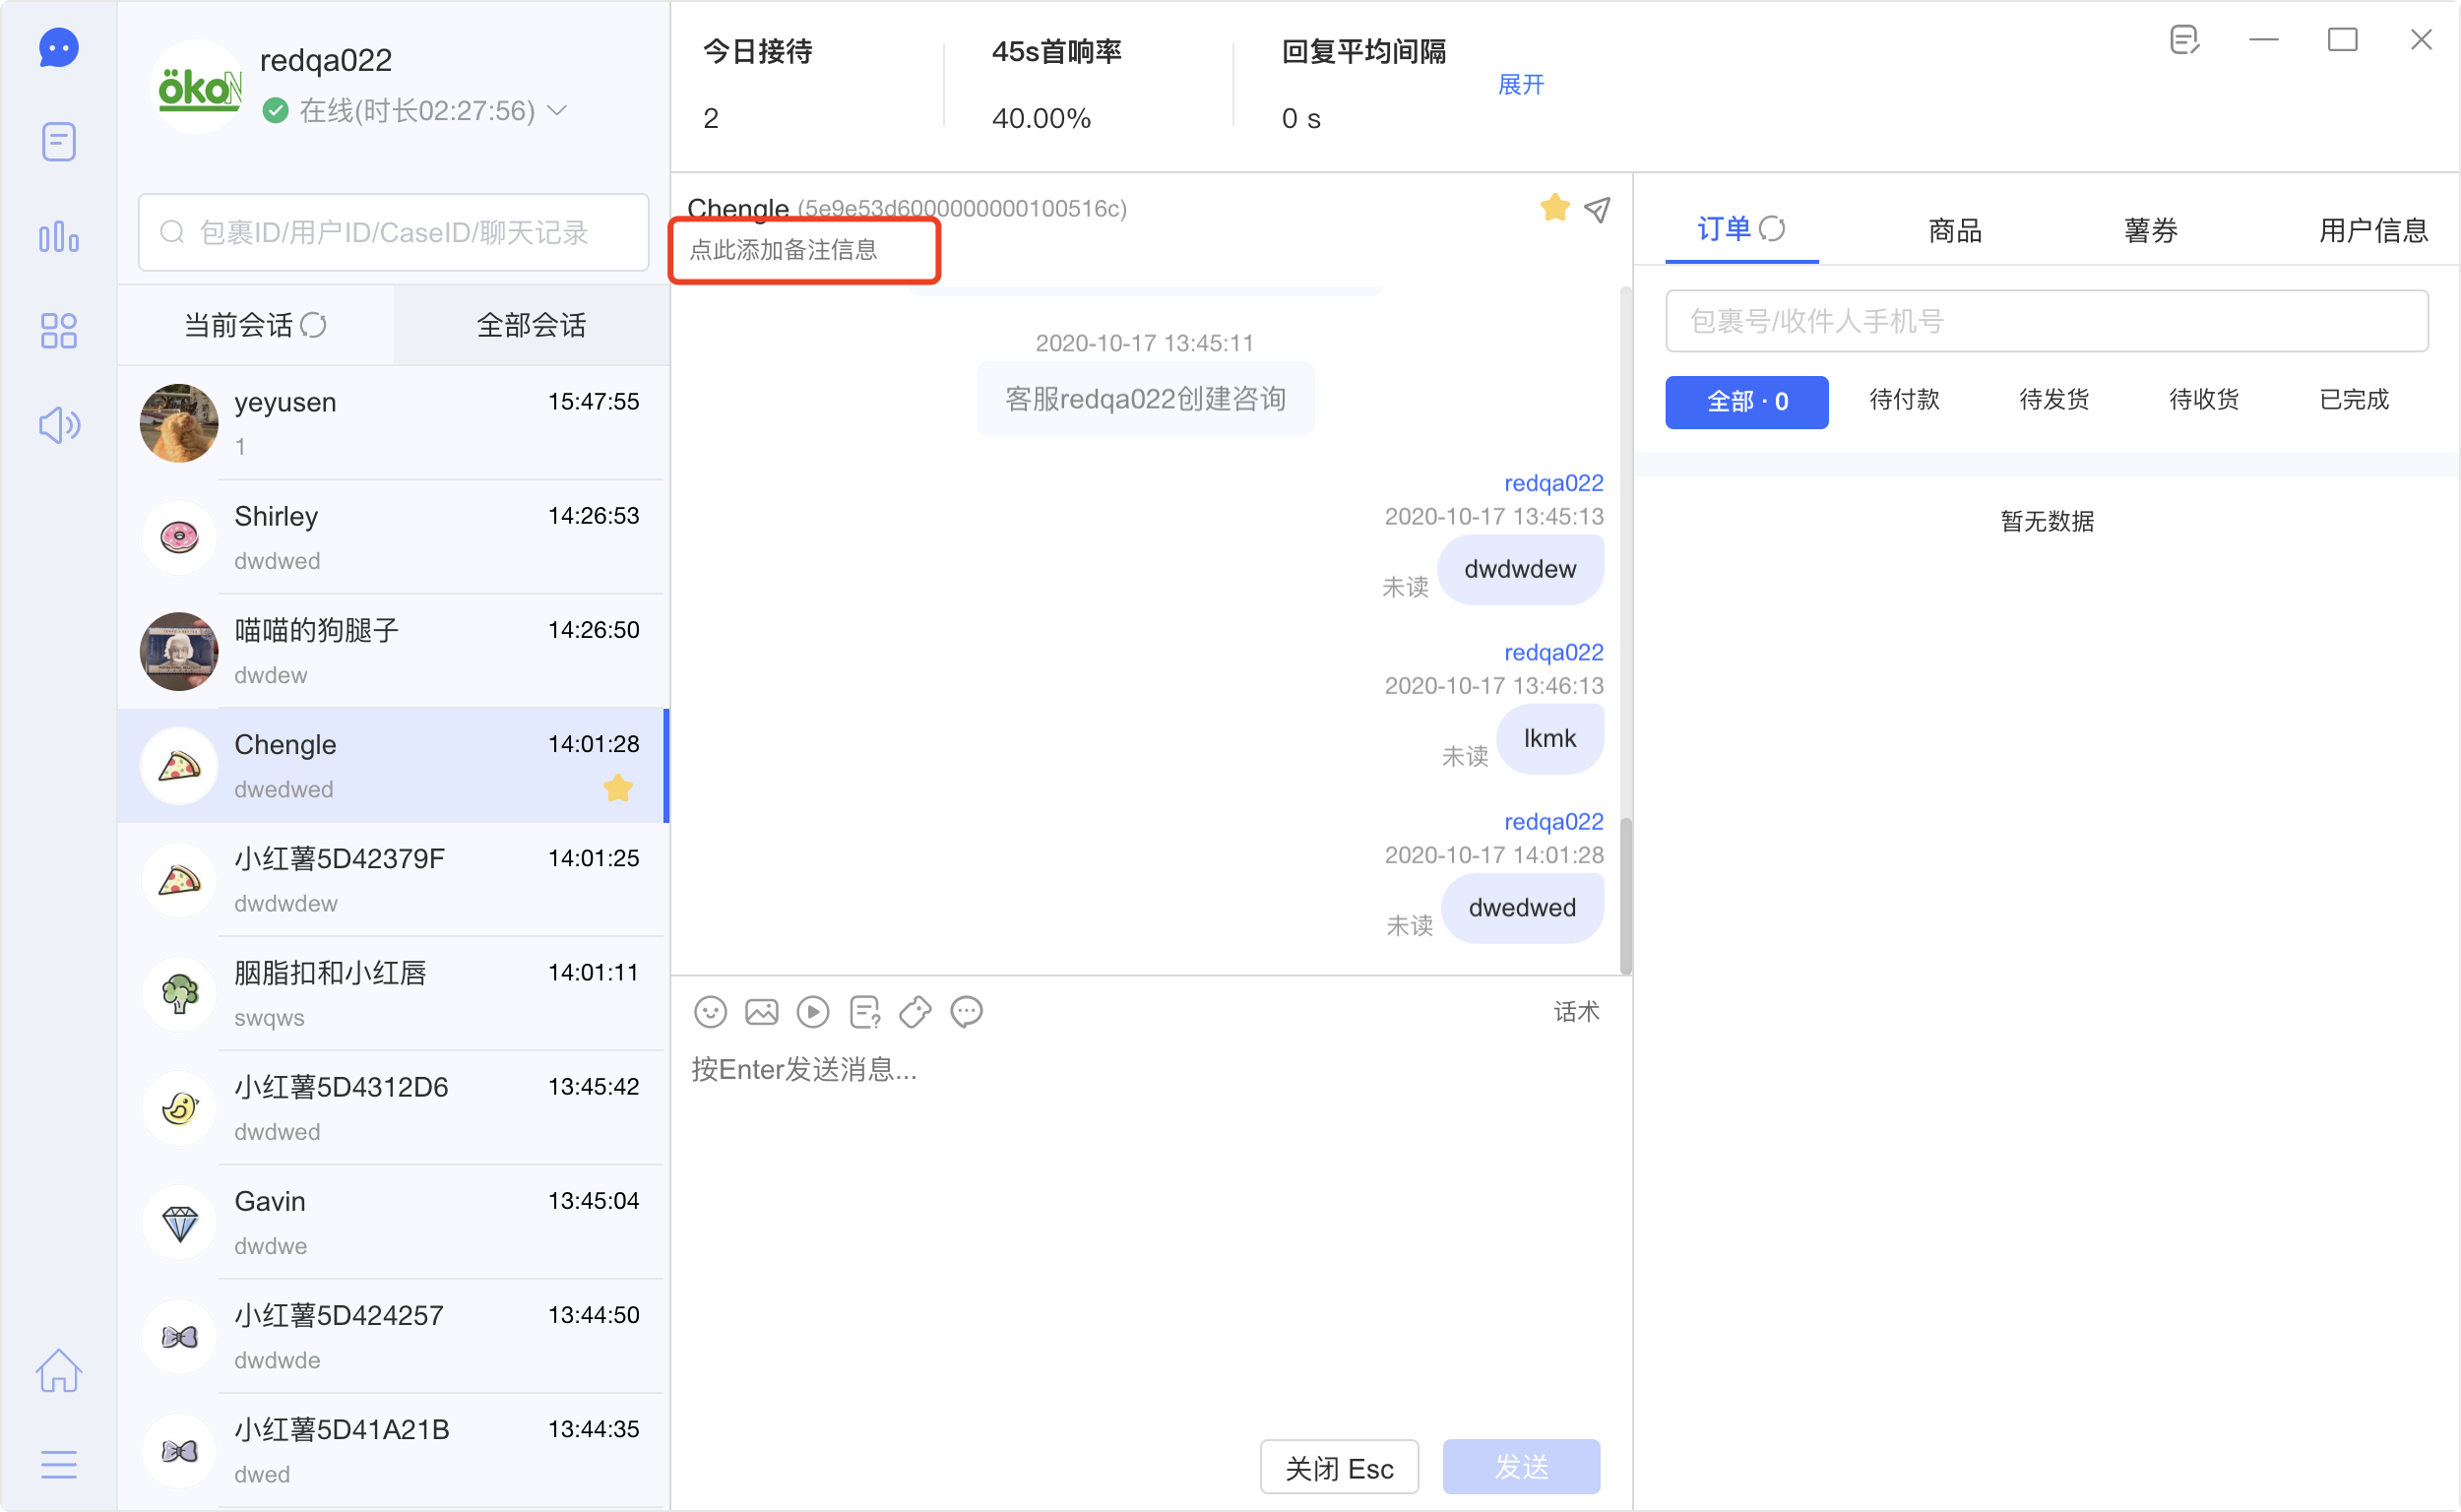
Task: Click the 关闭 Esc button
Action: [x=1338, y=1467]
